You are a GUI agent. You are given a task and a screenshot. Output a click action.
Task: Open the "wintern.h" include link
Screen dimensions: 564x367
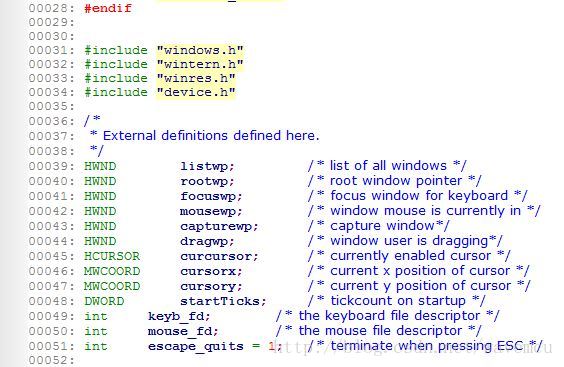[200, 64]
